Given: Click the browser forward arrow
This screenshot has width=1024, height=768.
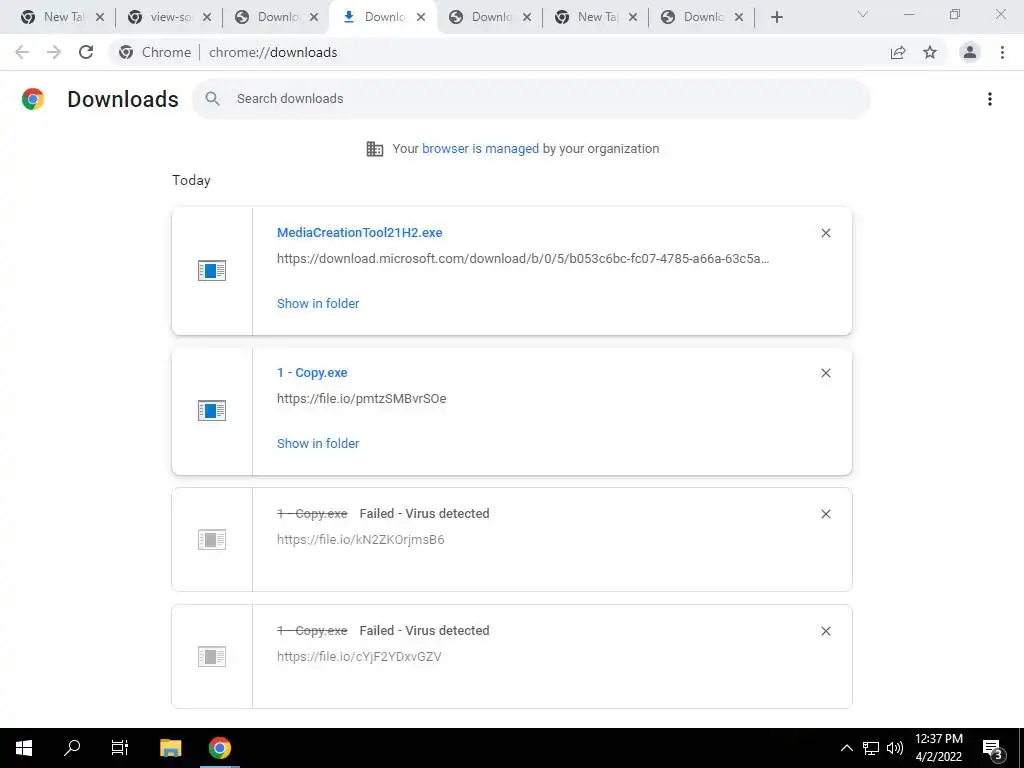Looking at the screenshot, I should tap(54, 52).
